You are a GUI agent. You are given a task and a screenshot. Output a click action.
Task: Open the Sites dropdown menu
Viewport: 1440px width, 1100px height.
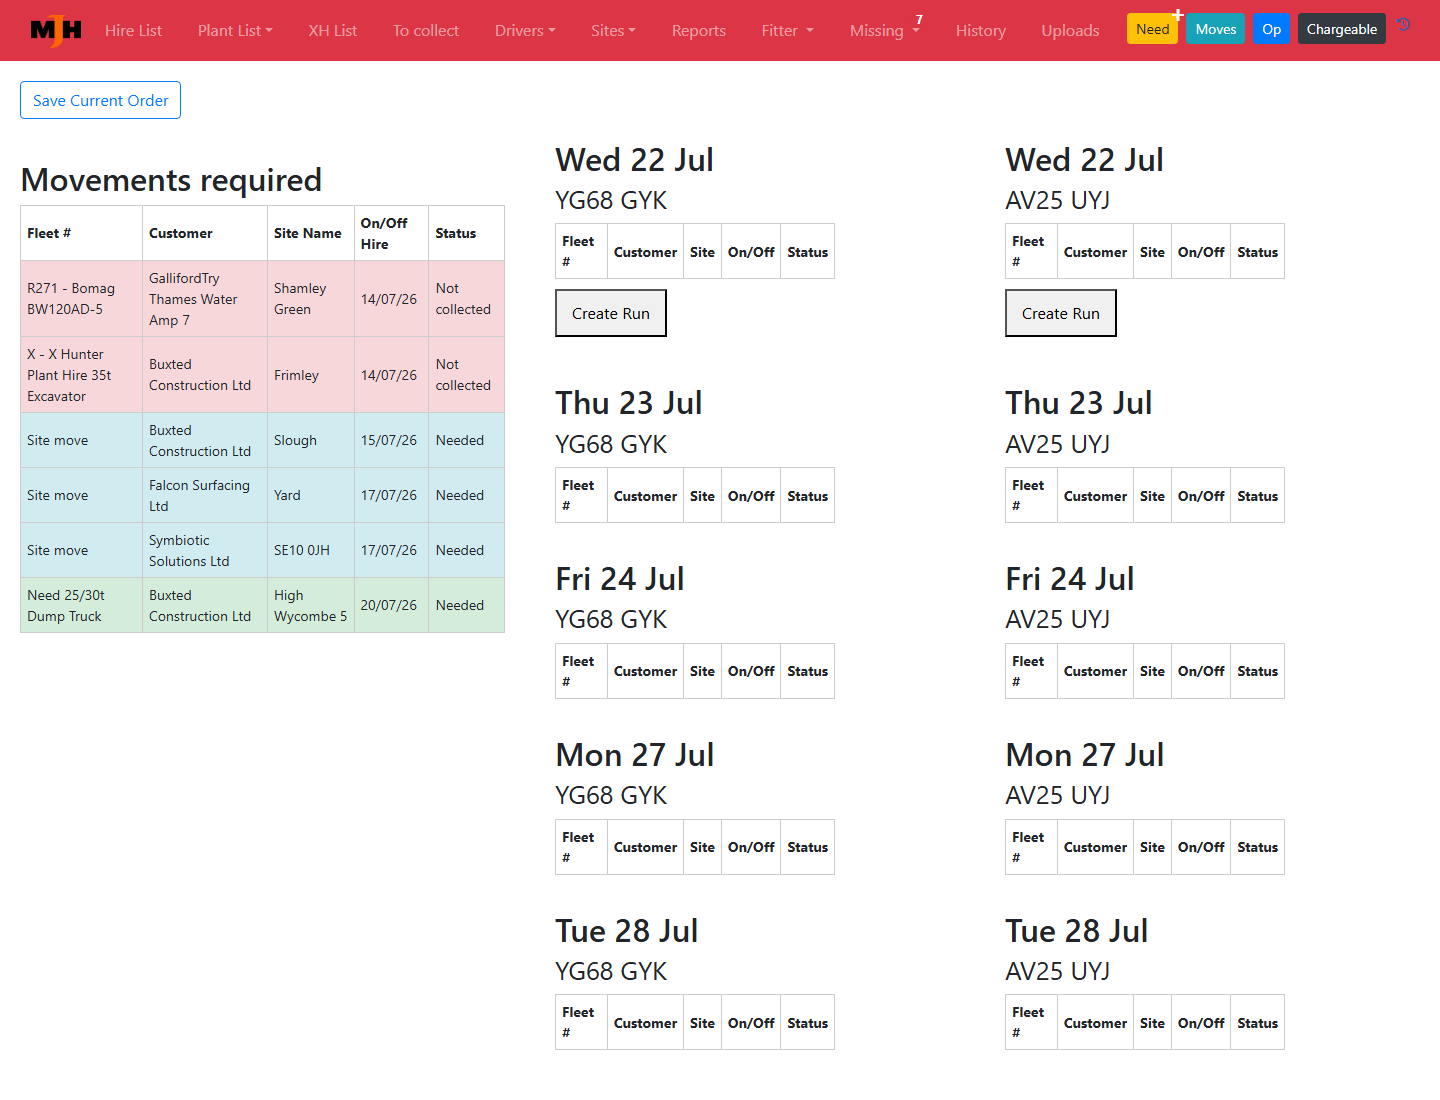coord(613,30)
